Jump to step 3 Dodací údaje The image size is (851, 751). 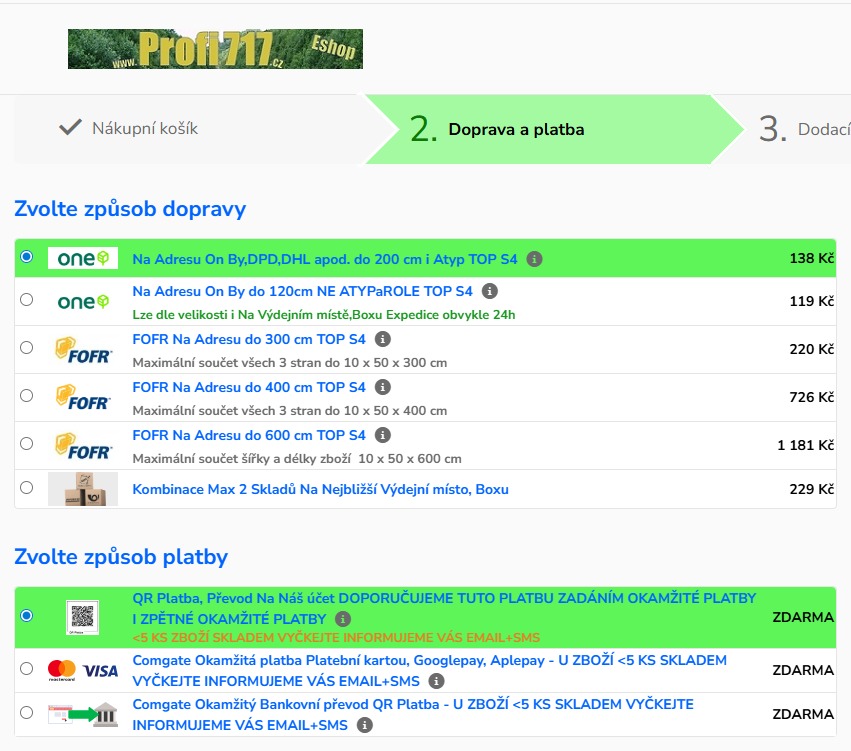click(800, 129)
